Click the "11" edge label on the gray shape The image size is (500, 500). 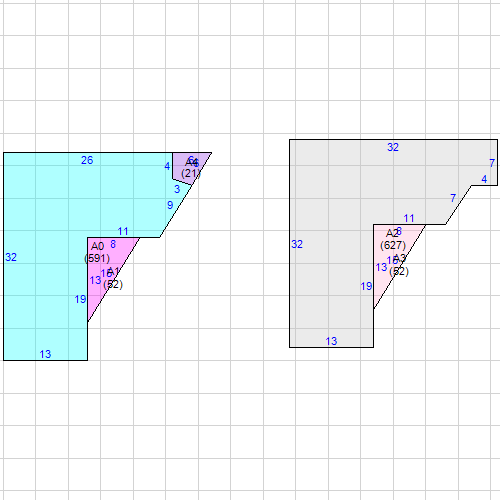[409, 218]
